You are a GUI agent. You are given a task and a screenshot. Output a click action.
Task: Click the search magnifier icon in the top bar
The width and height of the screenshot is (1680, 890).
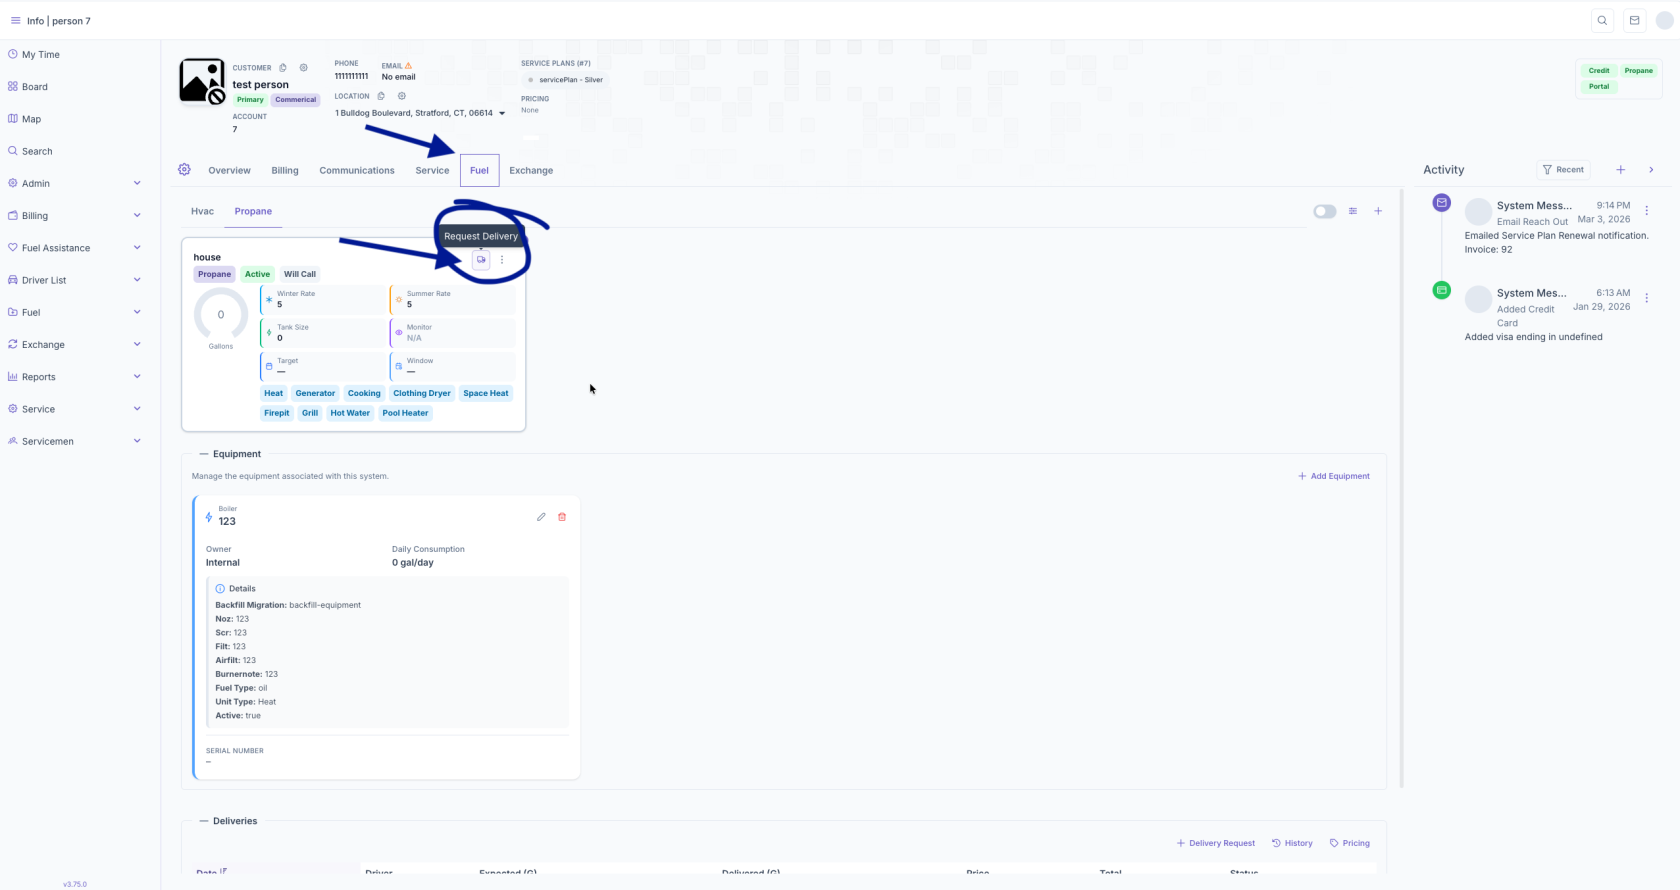[1602, 21]
